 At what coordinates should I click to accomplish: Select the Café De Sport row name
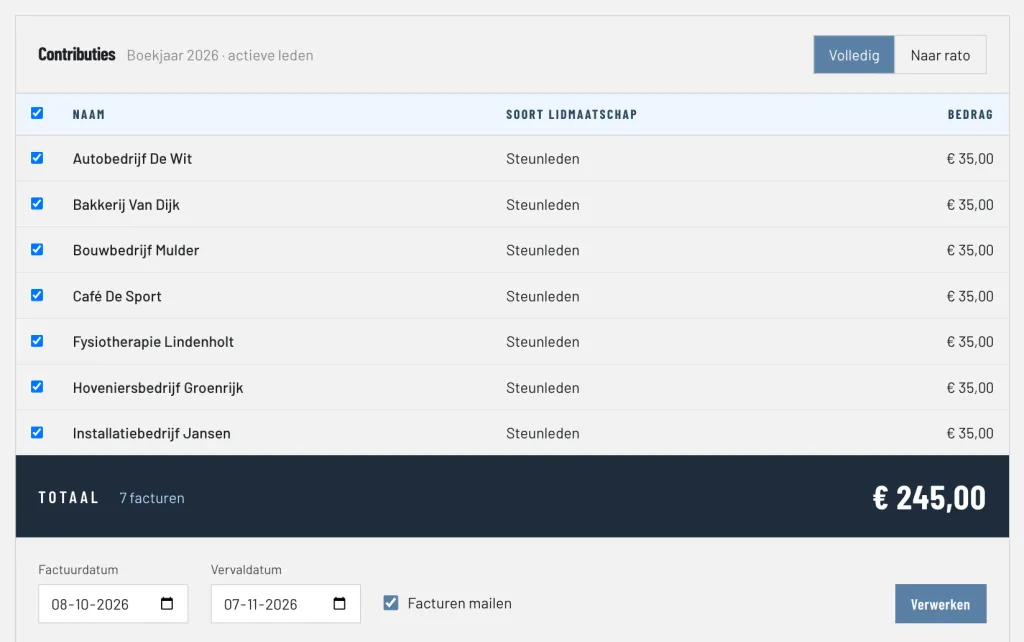117,296
